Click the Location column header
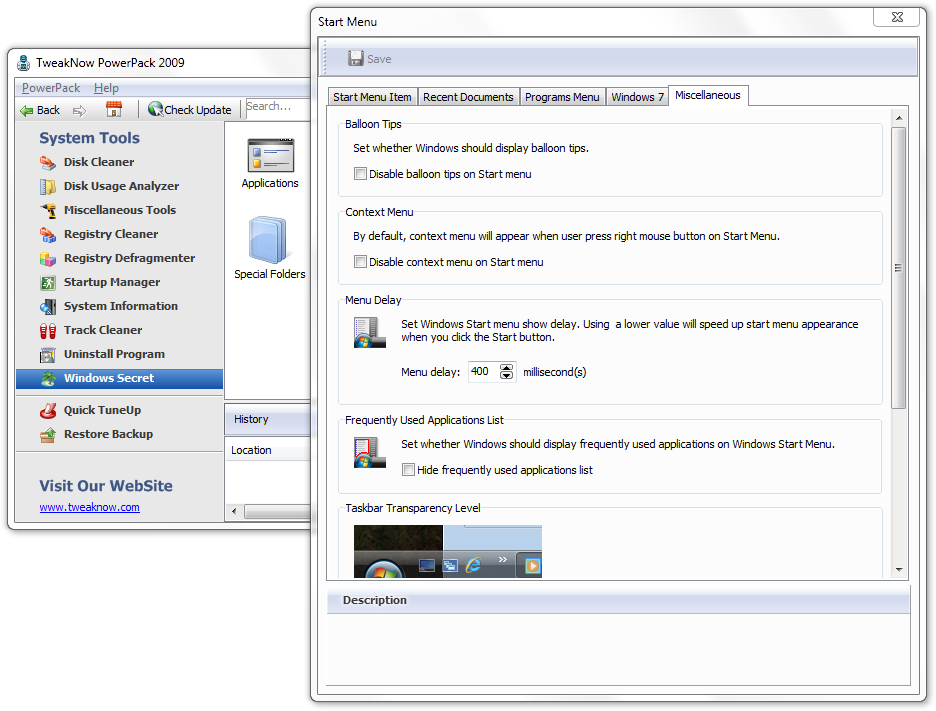 pos(267,450)
